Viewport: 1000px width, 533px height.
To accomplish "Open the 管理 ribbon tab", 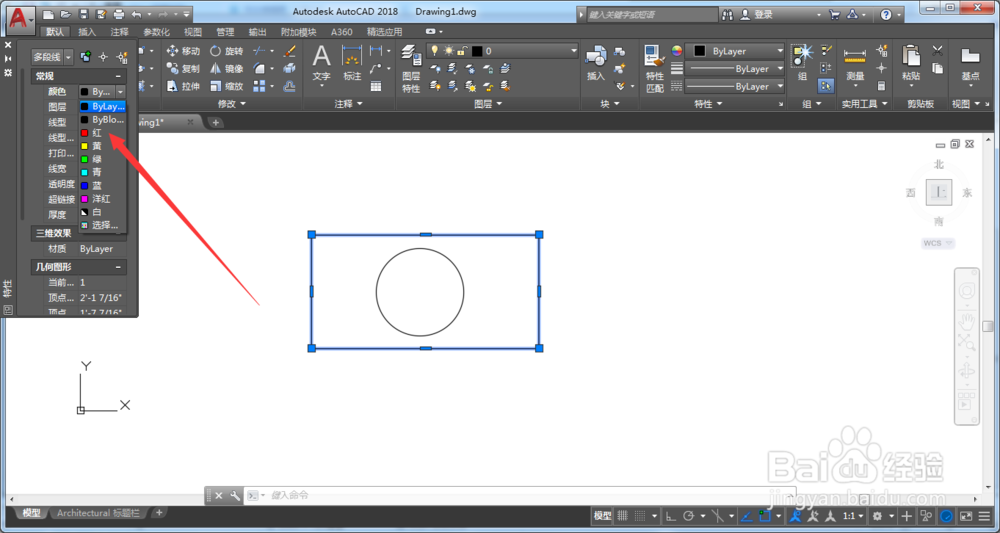I will click(x=225, y=32).
